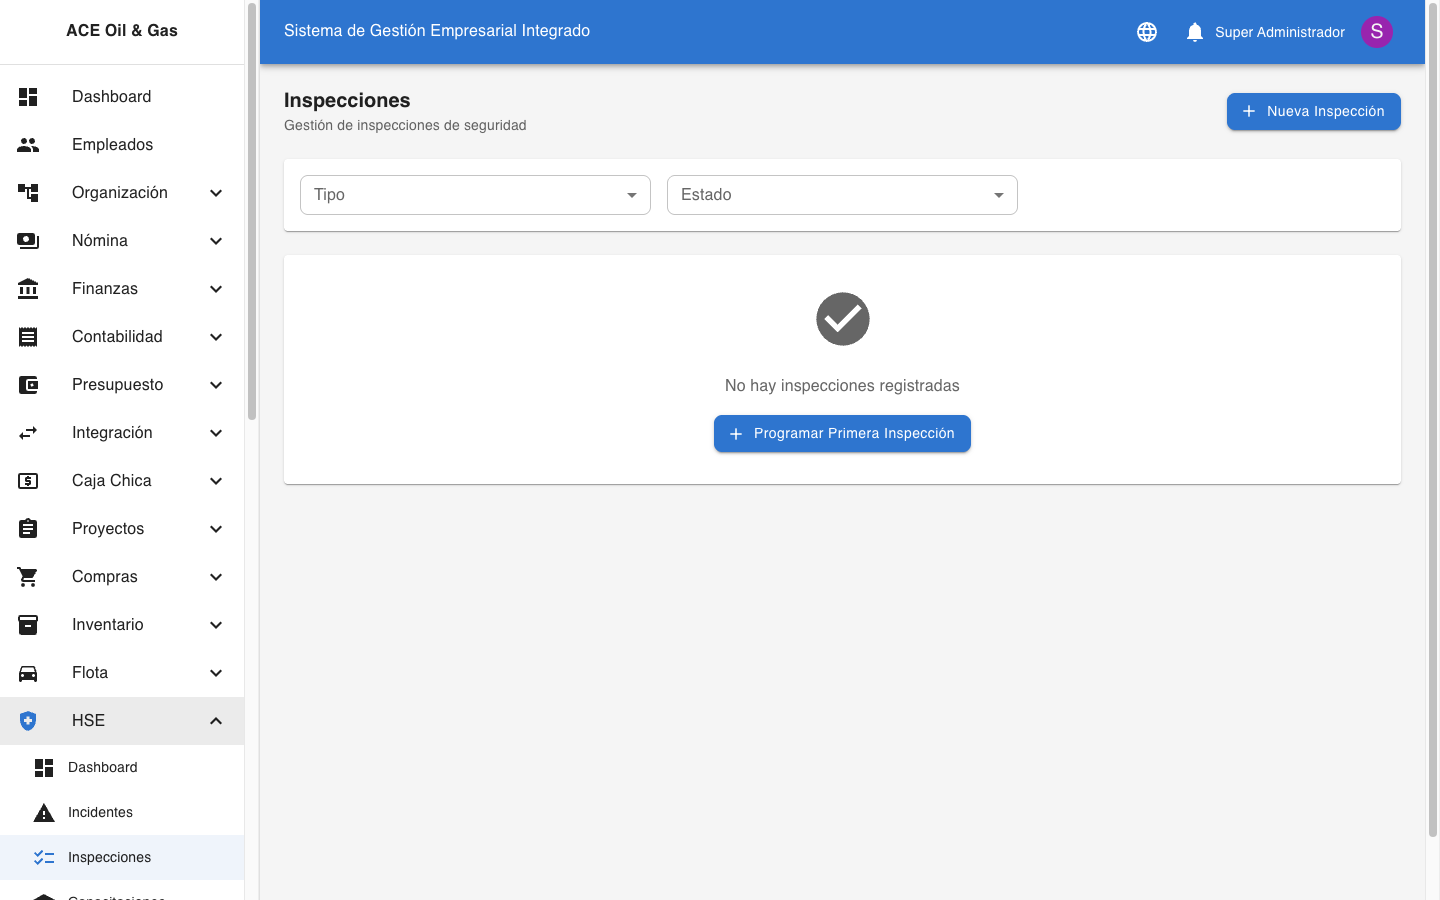Click Programar Primera Inspección button
Screen dimensions: 1440x900
(842, 433)
